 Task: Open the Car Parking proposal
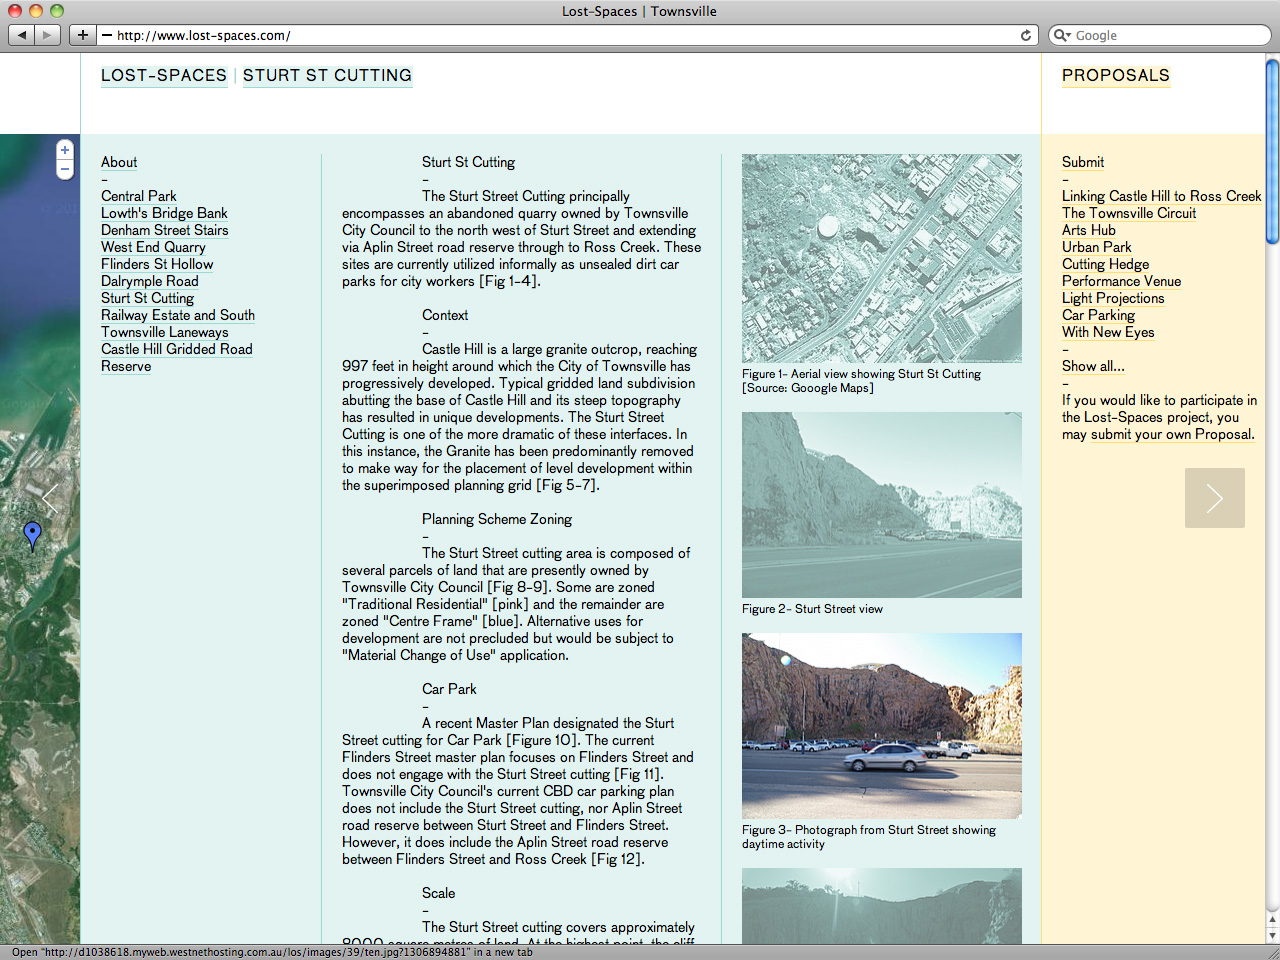click(x=1098, y=315)
